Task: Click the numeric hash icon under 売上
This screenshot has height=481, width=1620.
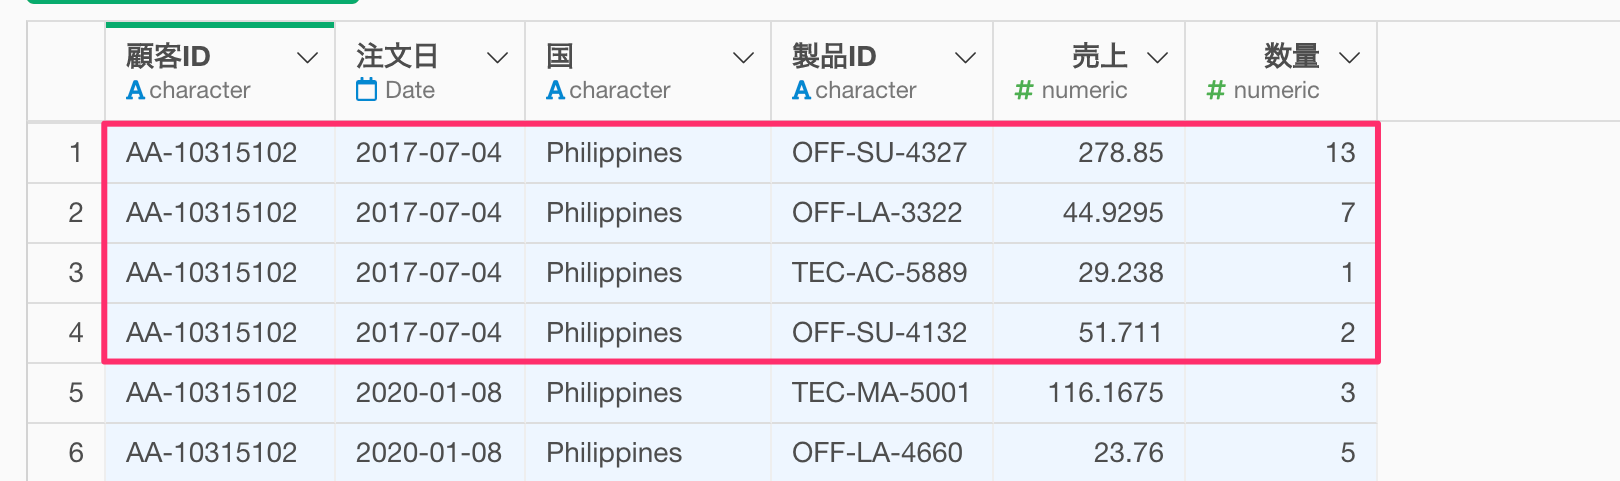Action: pos(1024,91)
